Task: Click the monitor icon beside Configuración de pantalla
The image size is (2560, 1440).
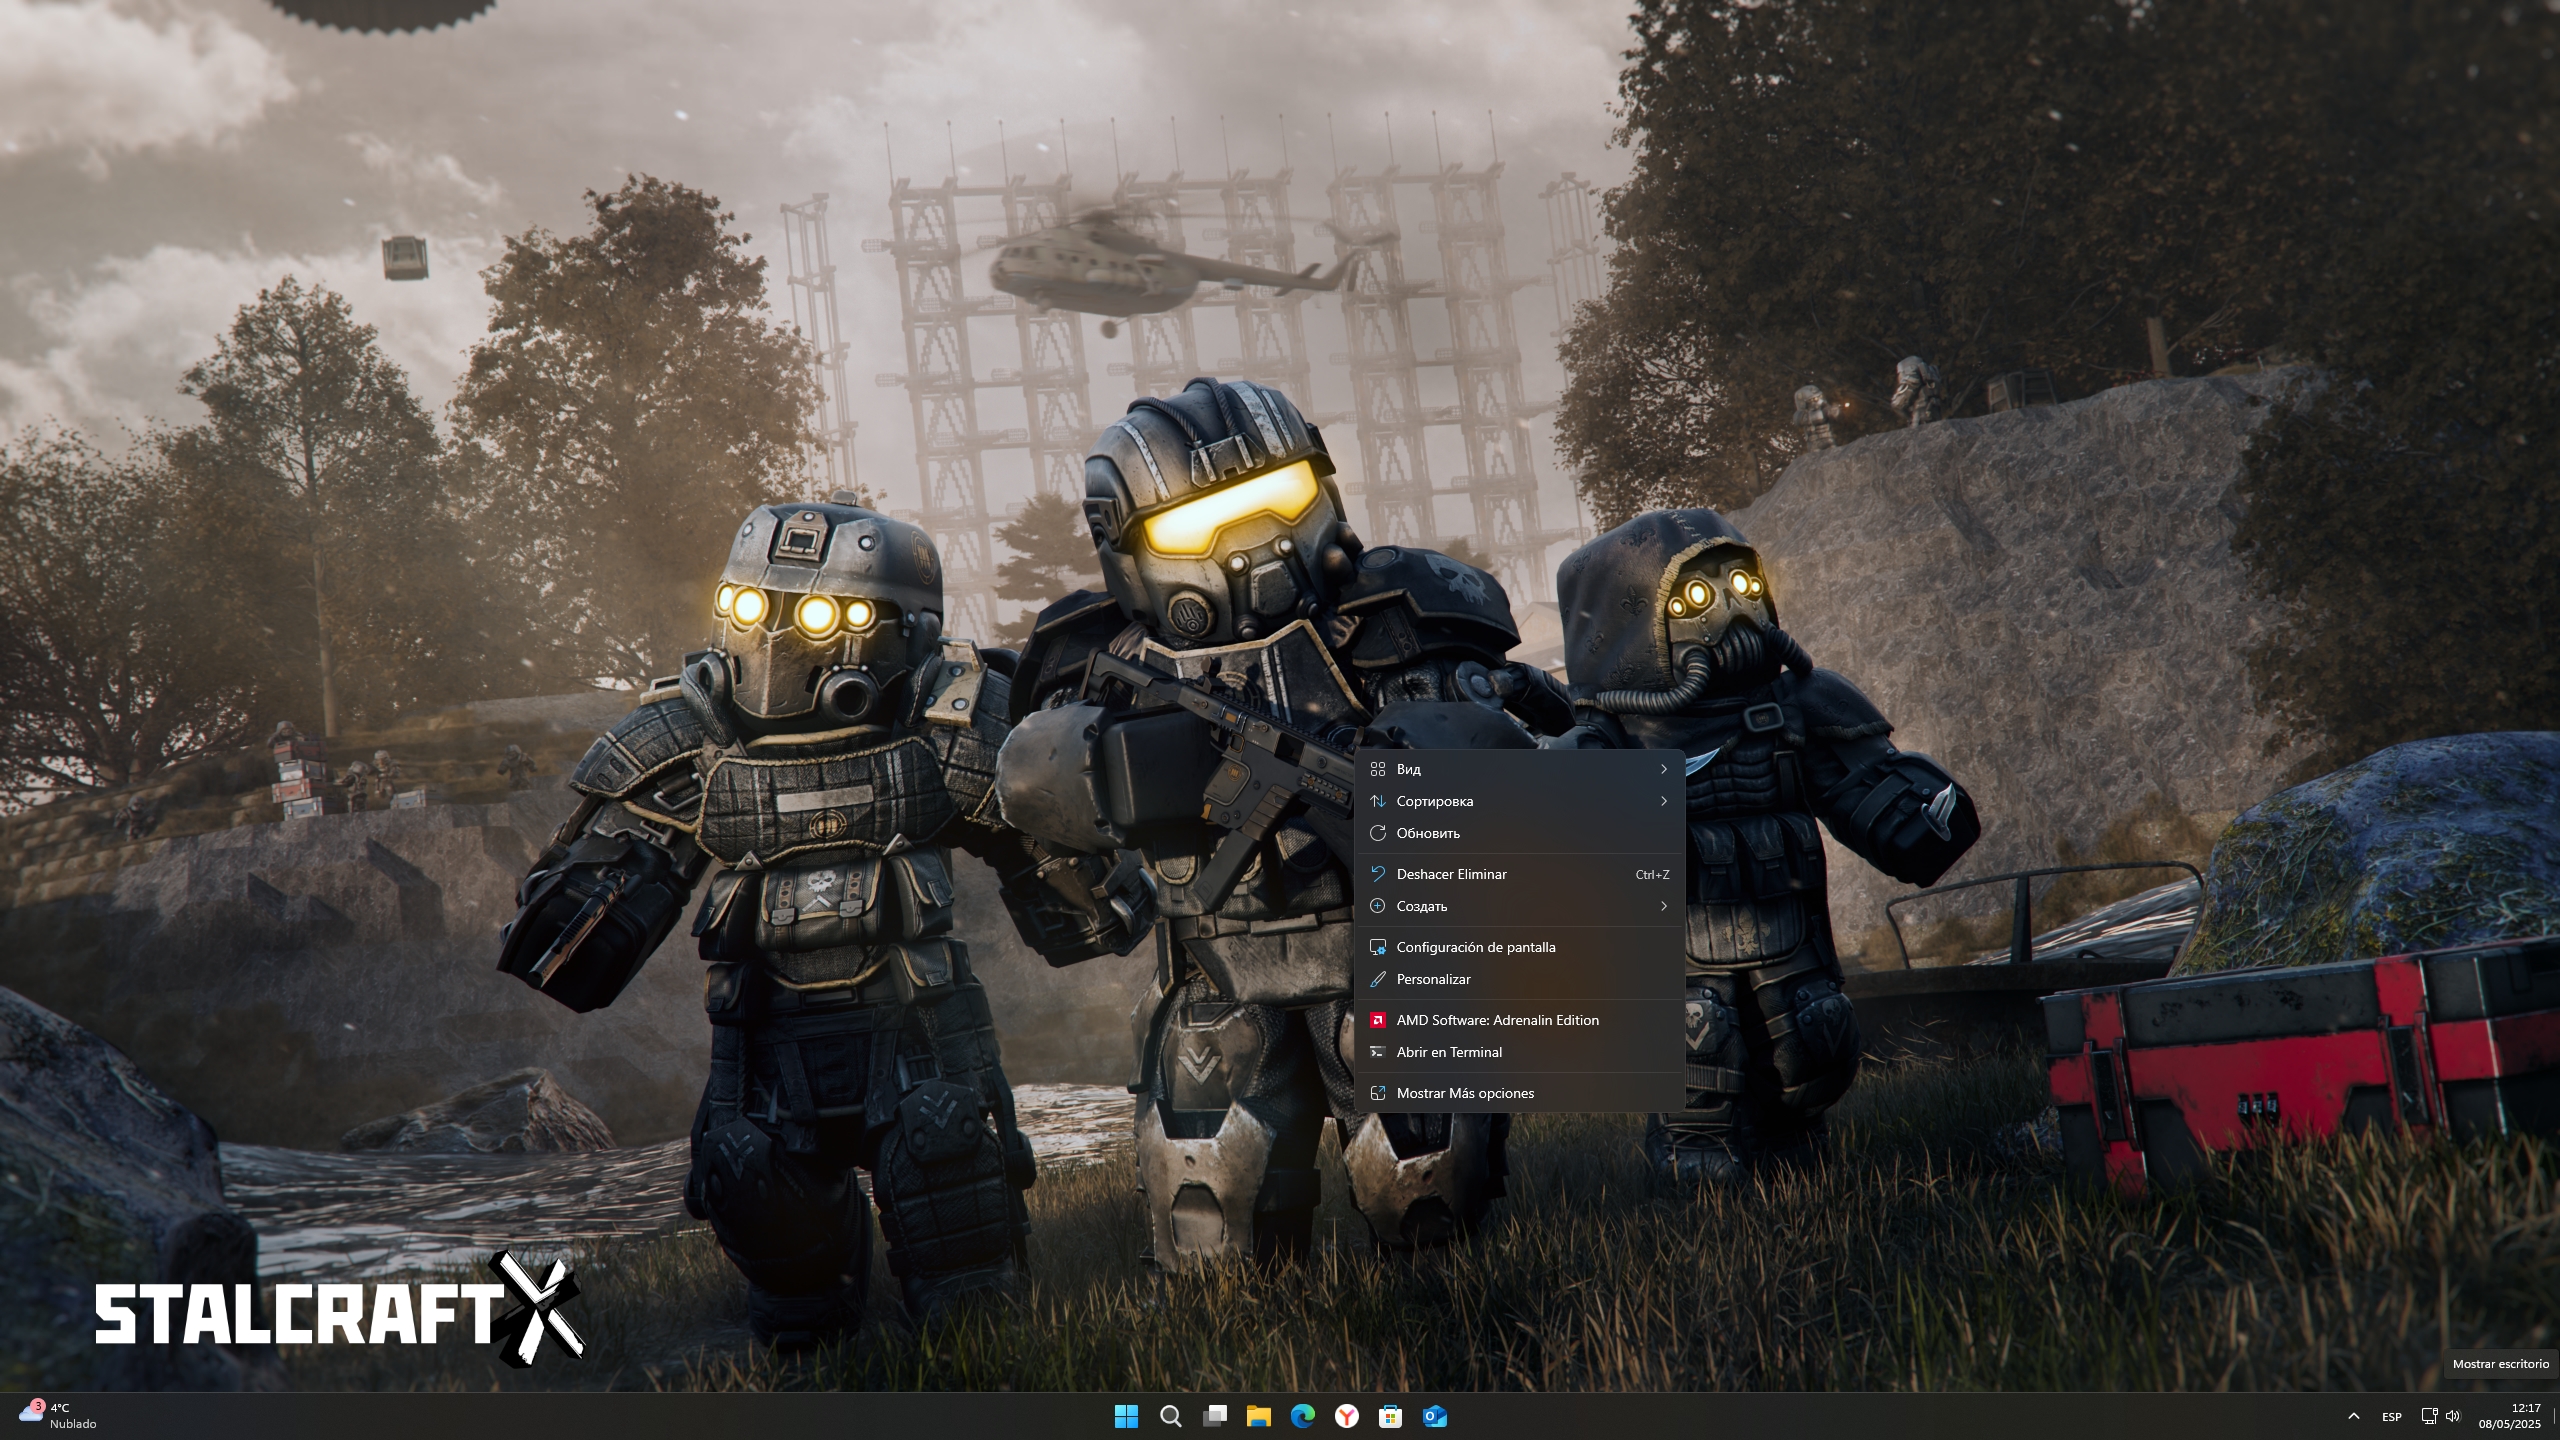Action: (x=1377, y=947)
